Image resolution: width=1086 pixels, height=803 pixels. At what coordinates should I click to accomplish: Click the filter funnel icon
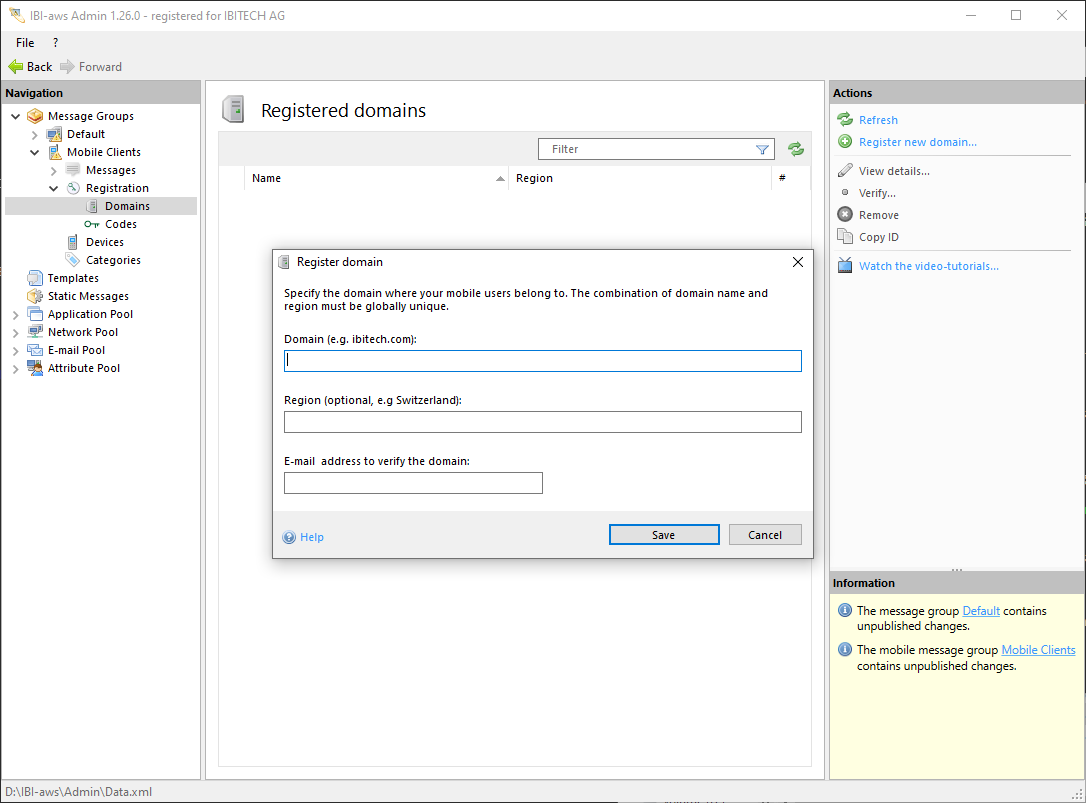pyautogui.click(x=762, y=149)
